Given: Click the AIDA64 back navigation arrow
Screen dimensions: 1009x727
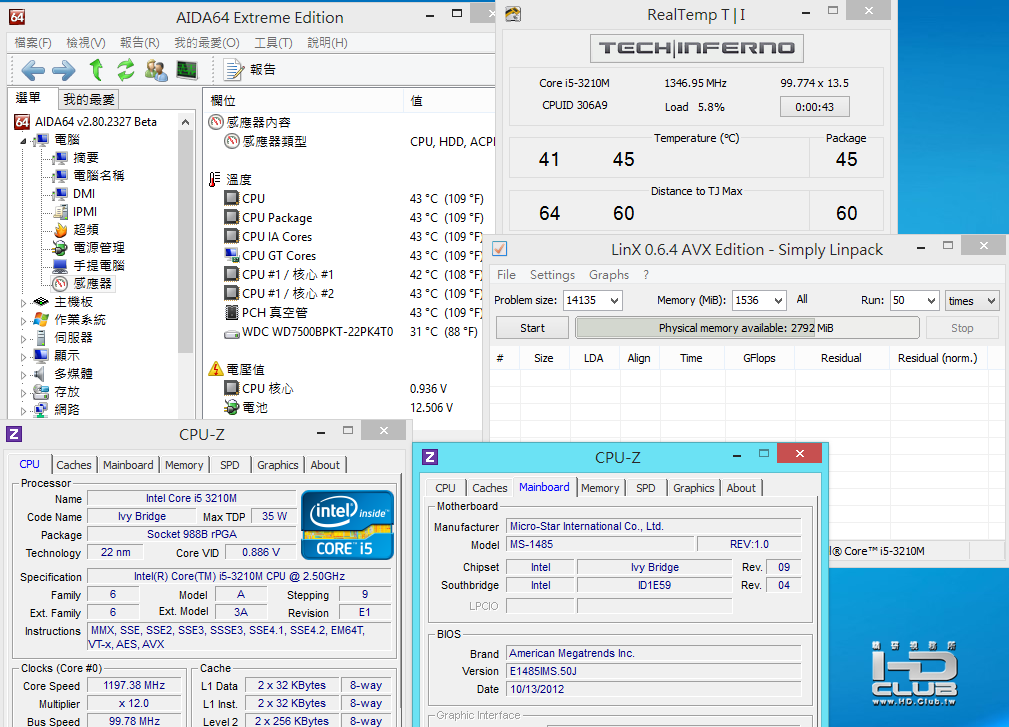Looking at the screenshot, I should point(33,70).
